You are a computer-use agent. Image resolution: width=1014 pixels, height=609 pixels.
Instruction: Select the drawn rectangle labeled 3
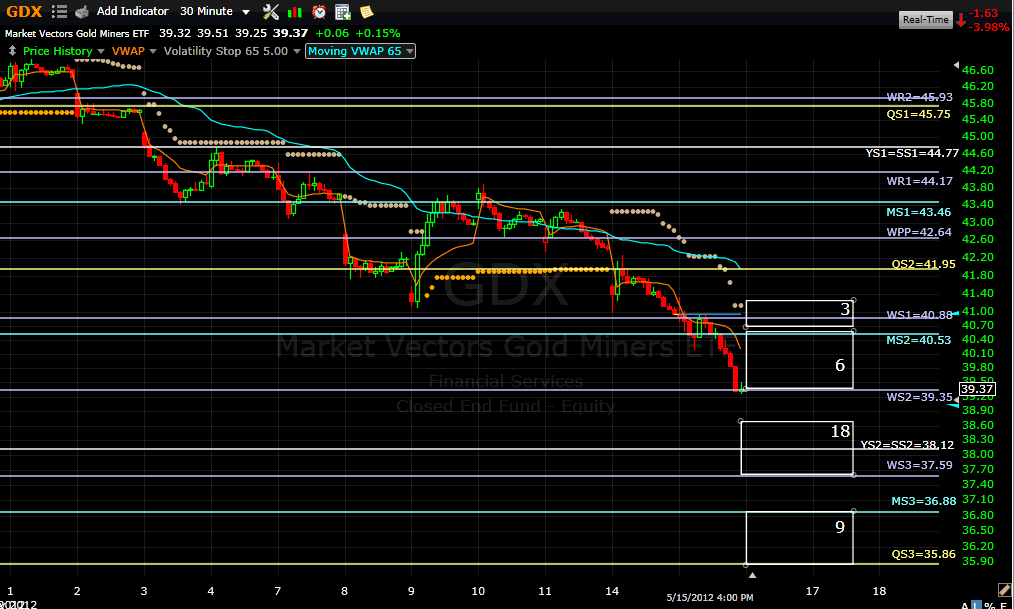799,314
